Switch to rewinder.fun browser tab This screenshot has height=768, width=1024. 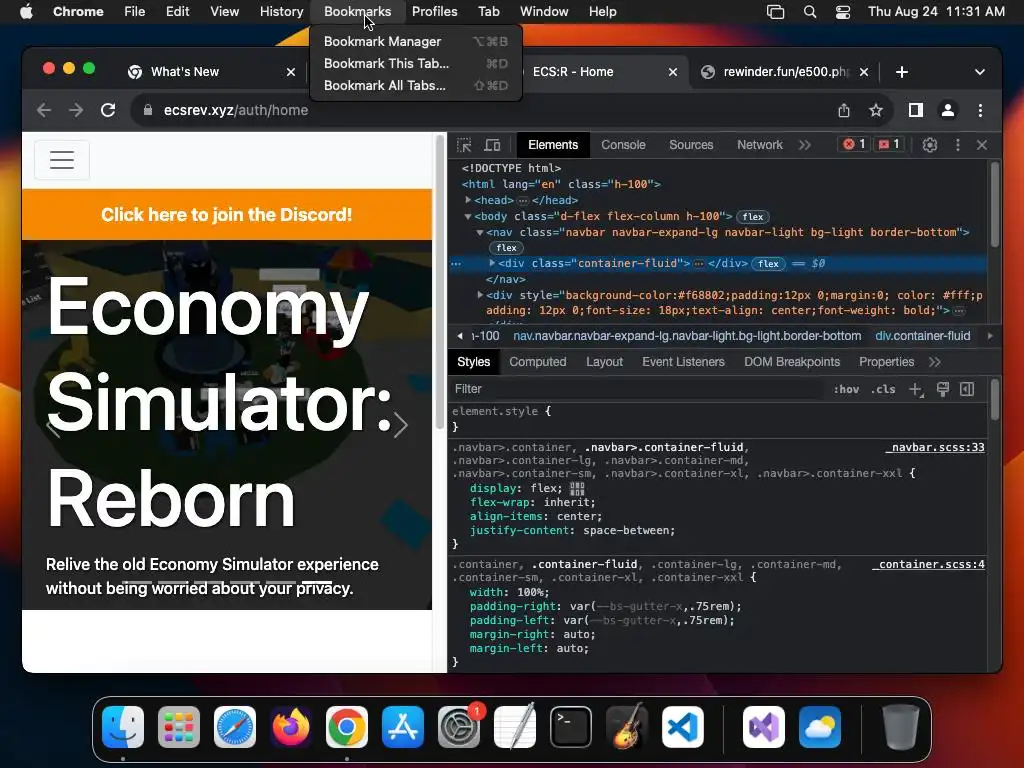click(x=784, y=72)
